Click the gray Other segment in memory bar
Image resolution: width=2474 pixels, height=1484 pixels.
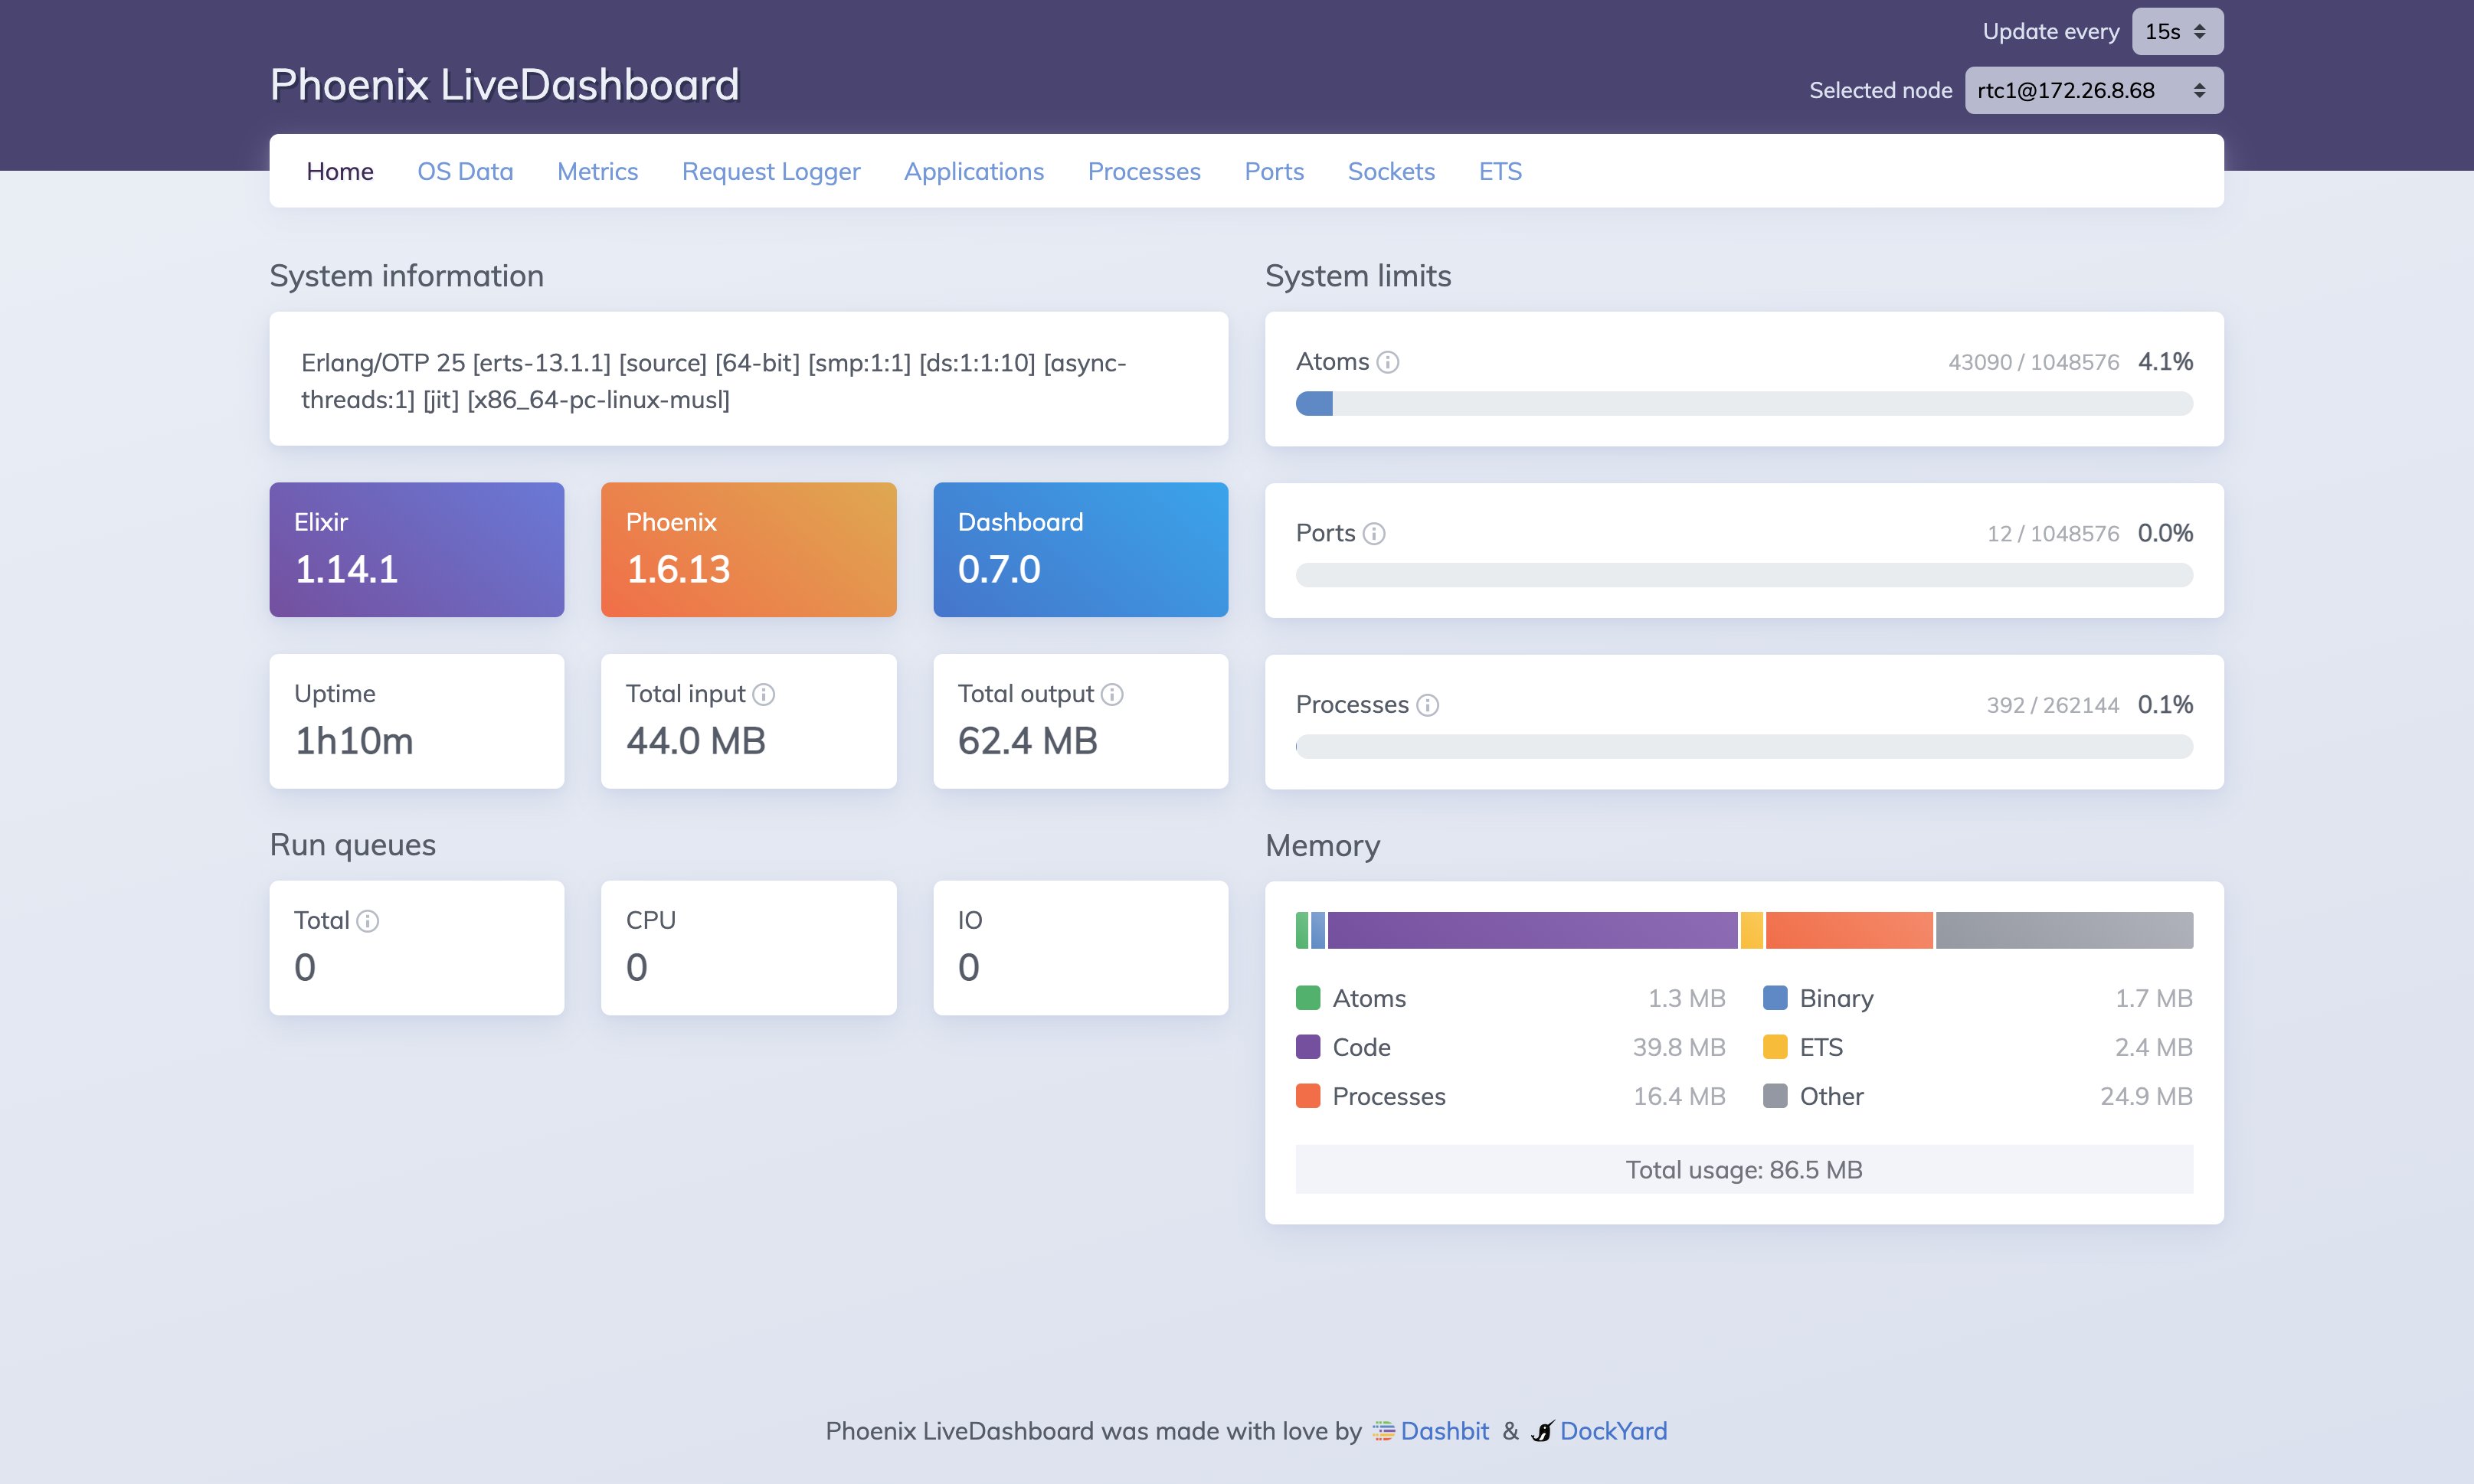2064,930
